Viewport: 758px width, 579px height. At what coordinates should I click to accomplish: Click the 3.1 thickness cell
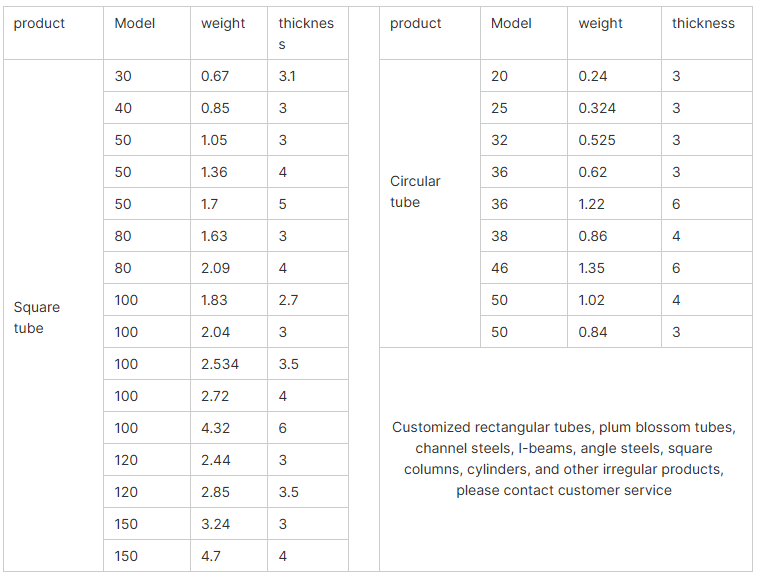(x=307, y=76)
